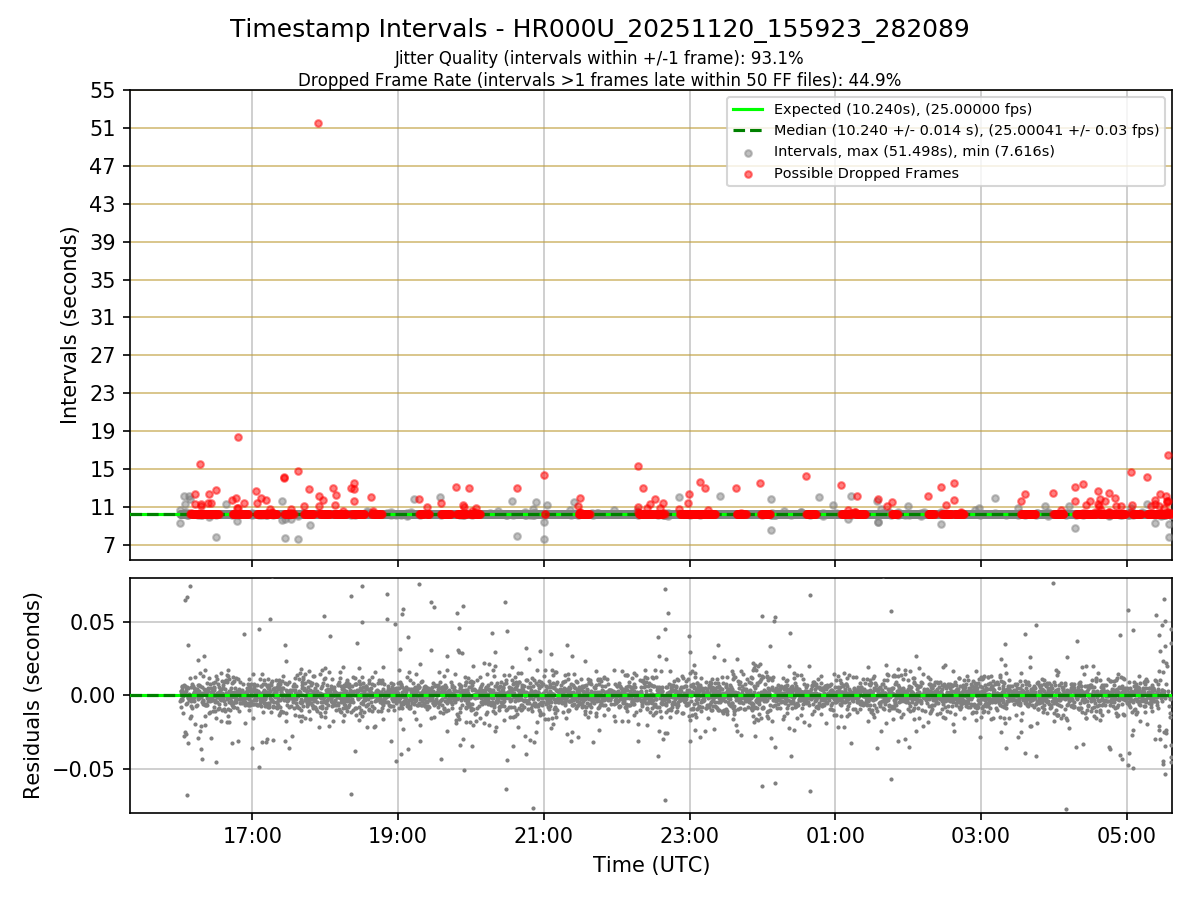Click the 'Residuals (seconds)' y-axis label
Image resolution: width=1200 pixels, height=900 pixels.
point(33,696)
